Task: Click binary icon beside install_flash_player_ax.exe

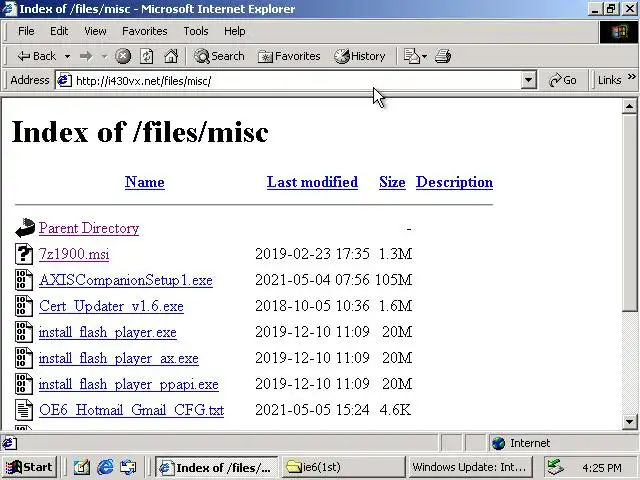Action: 24,358
